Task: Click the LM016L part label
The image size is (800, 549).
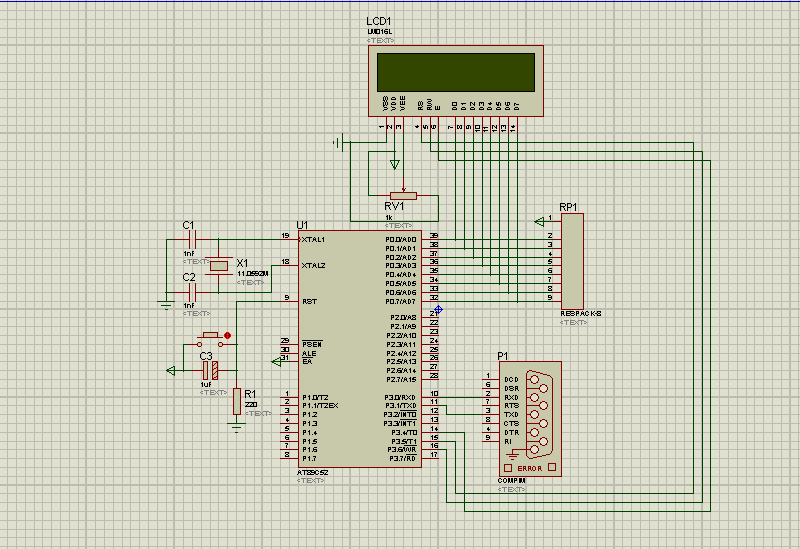Action: (x=380, y=32)
